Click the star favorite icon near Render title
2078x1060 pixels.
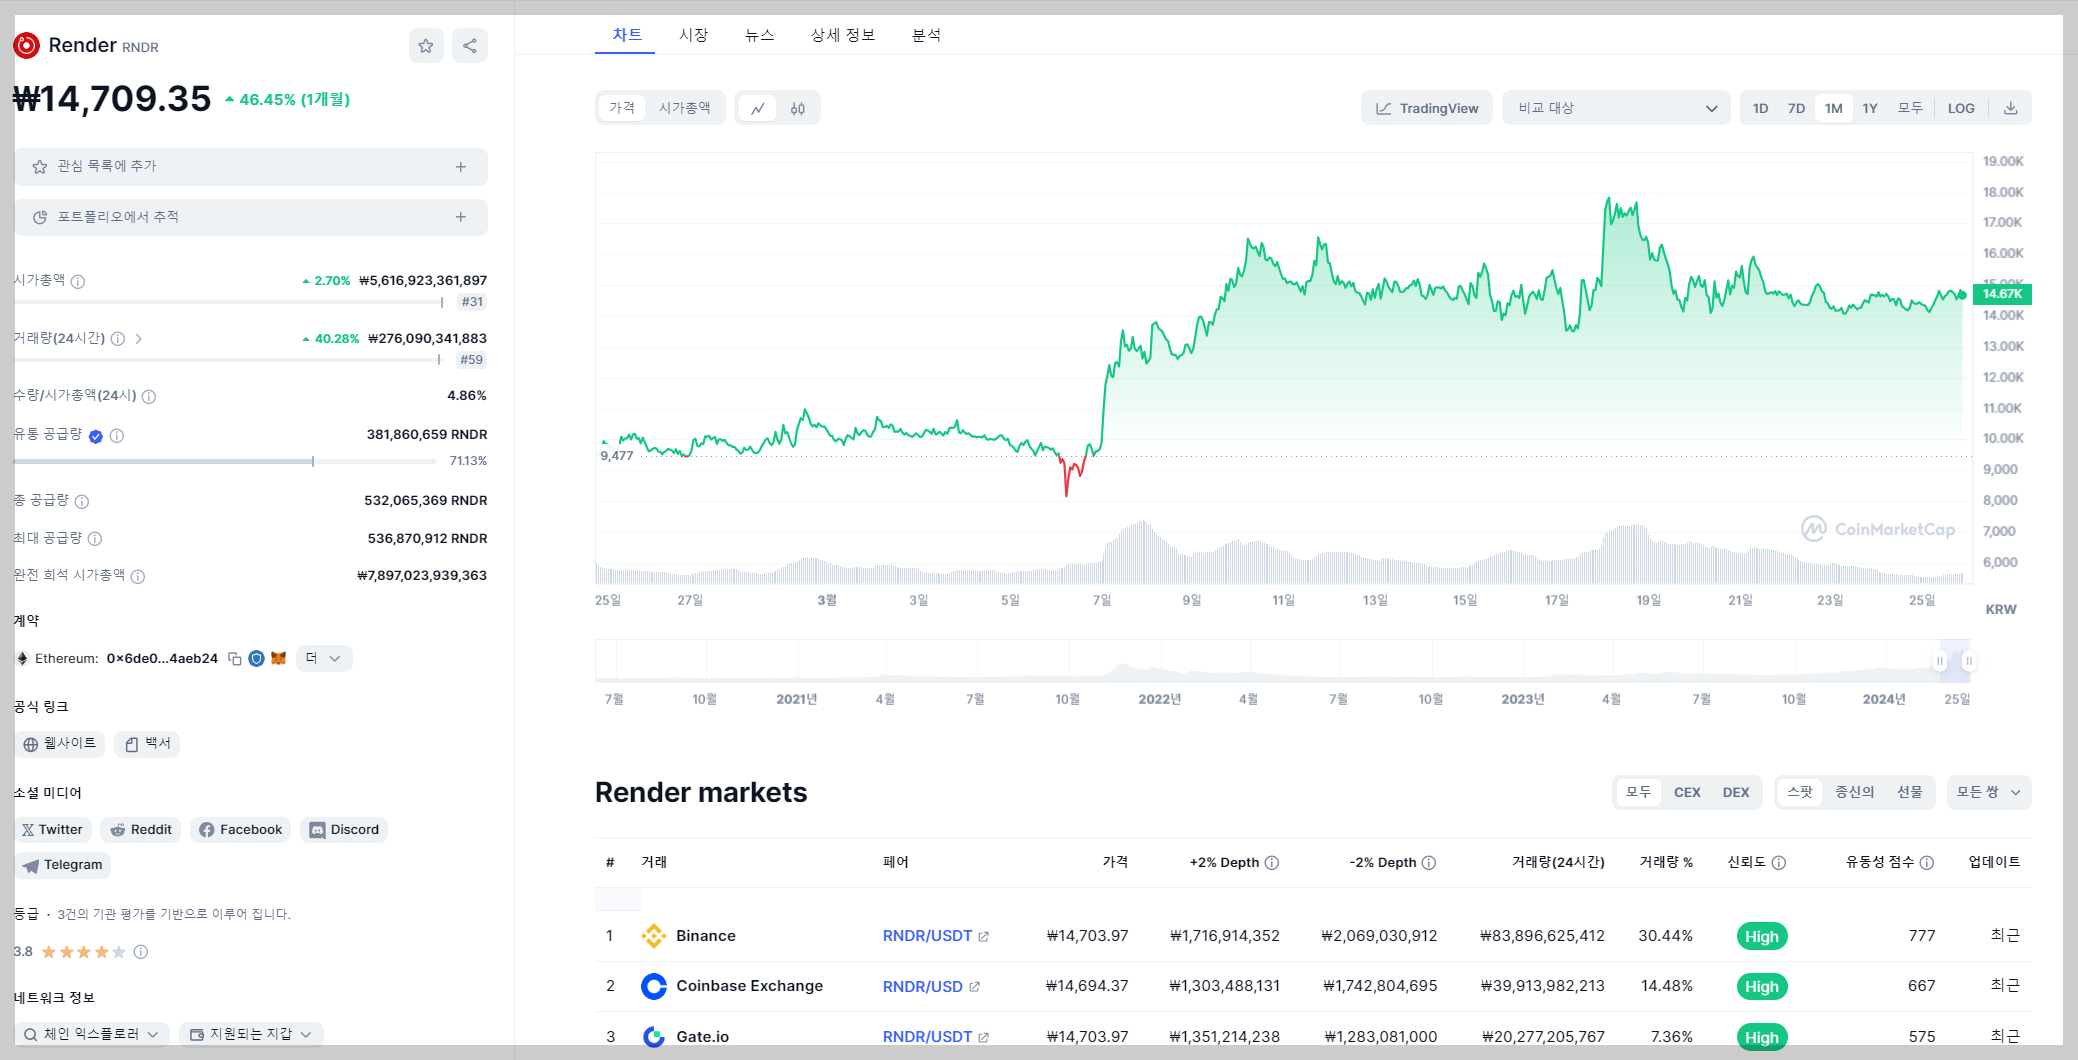(x=426, y=46)
